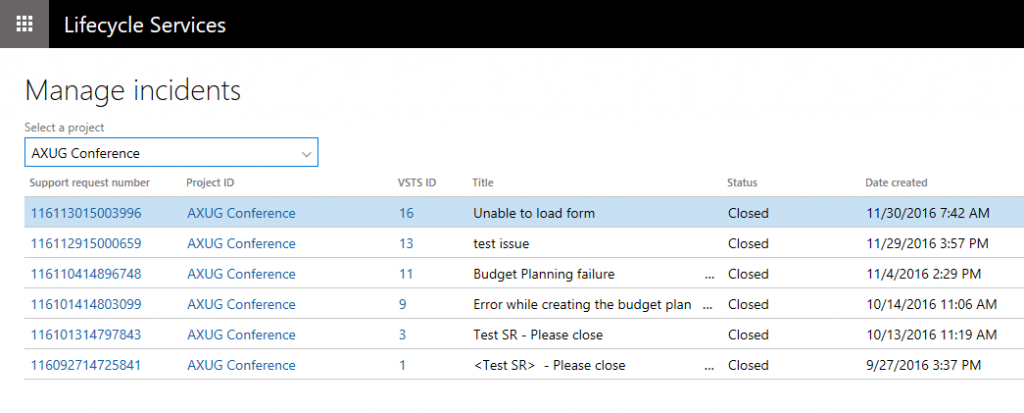Open support request 116110414896748
Viewport: 1024px width, 413px height.
pyautogui.click(x=85, y=274)
